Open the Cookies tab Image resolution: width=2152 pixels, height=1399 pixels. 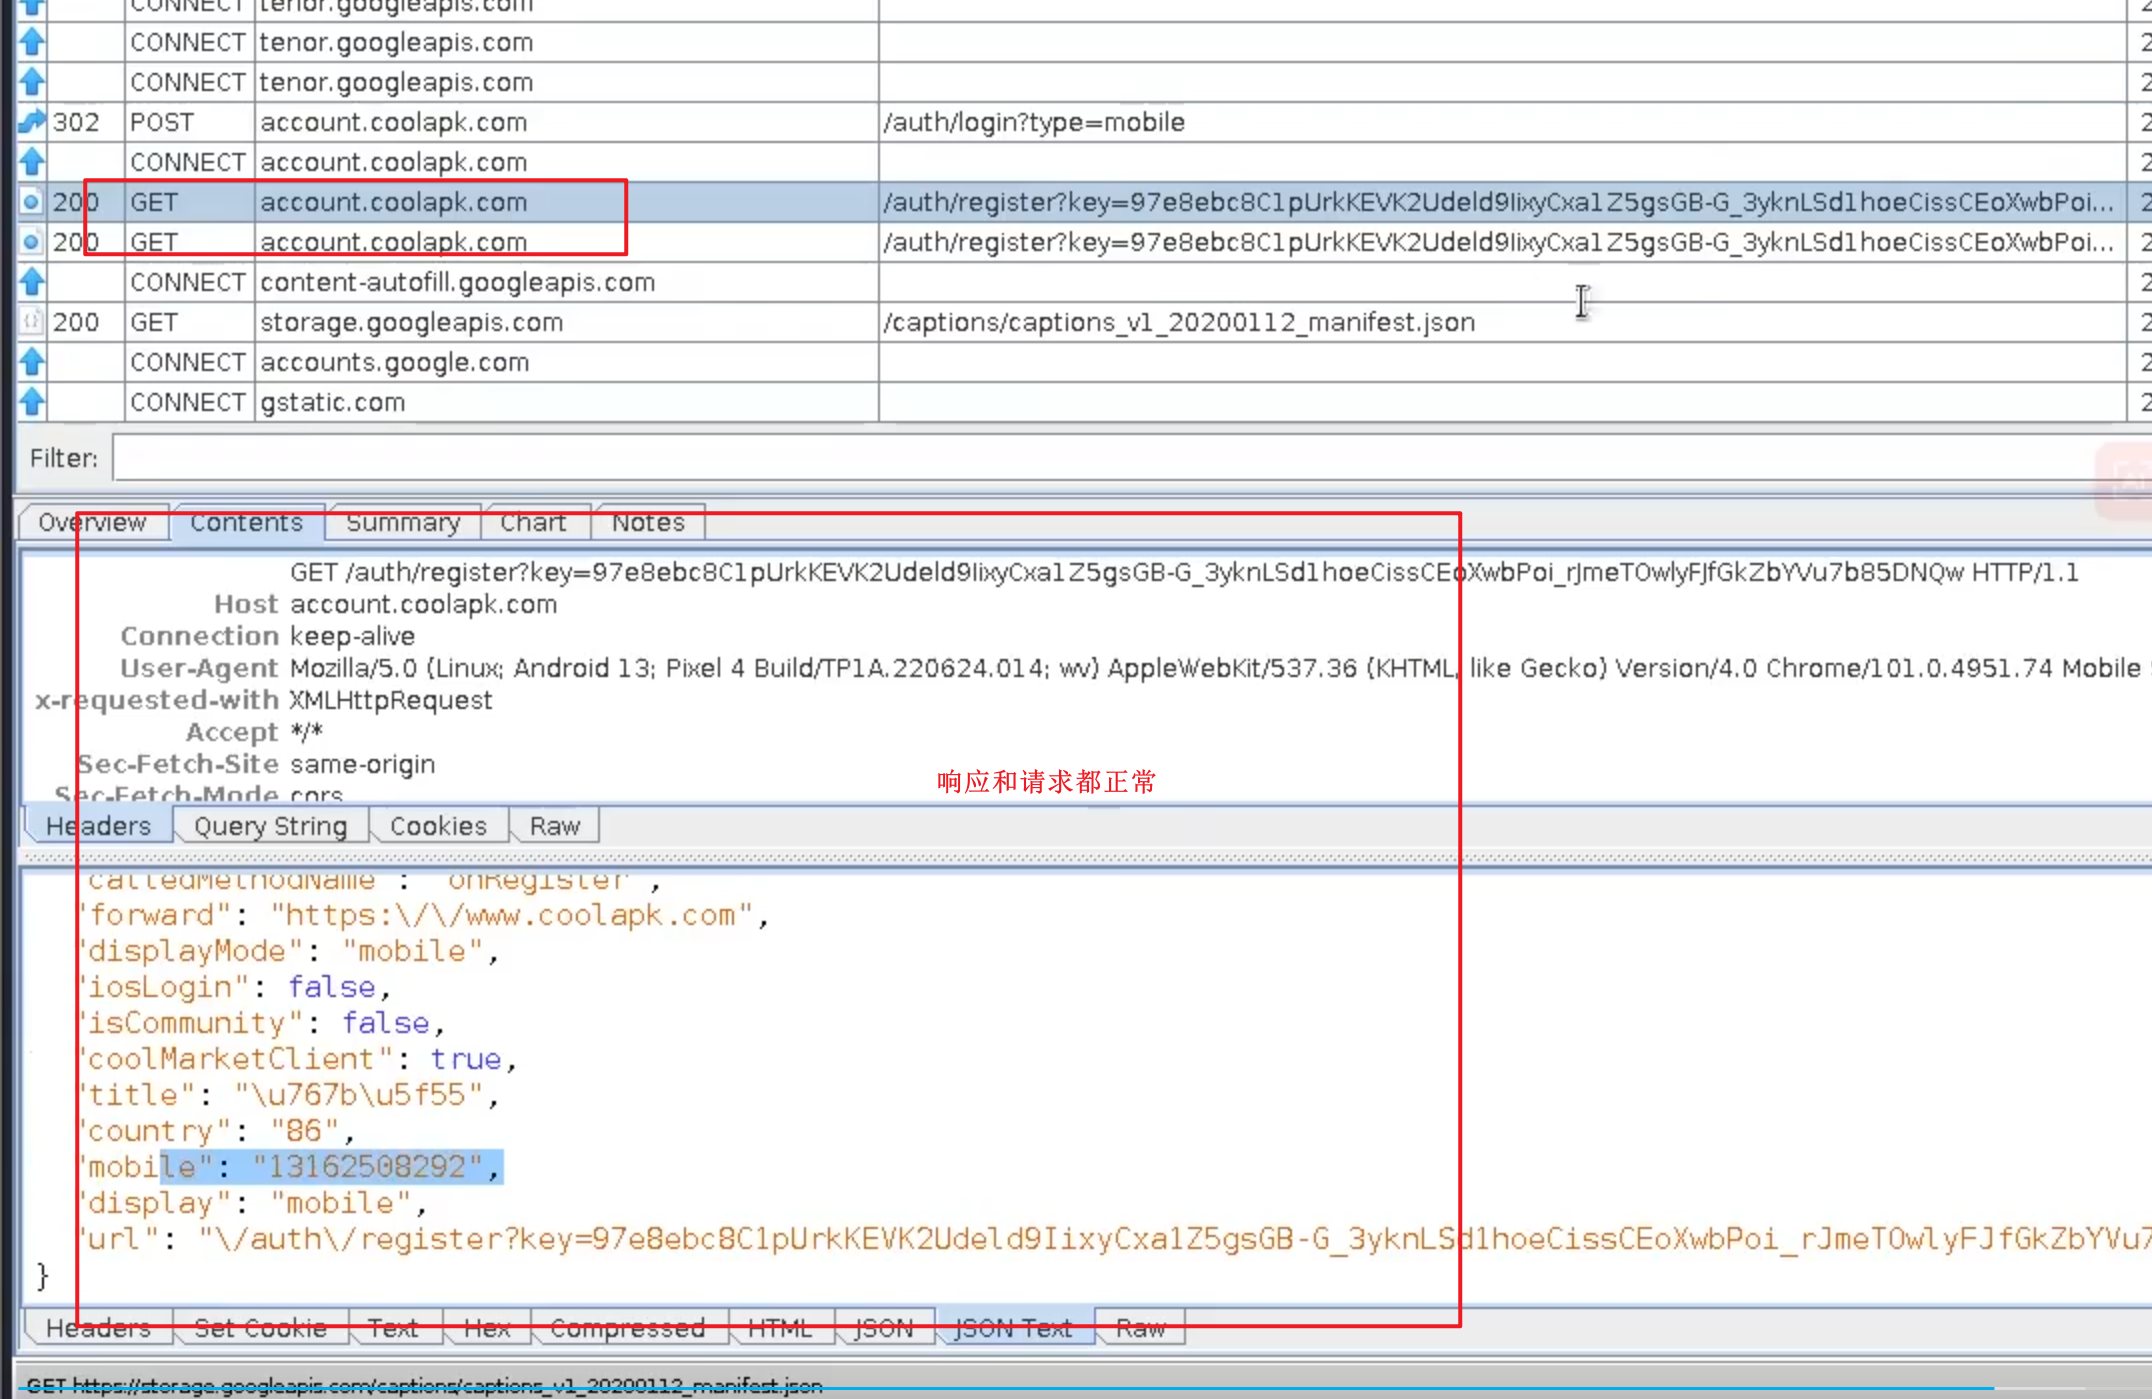pyautogui.click(x=437, y=825)
